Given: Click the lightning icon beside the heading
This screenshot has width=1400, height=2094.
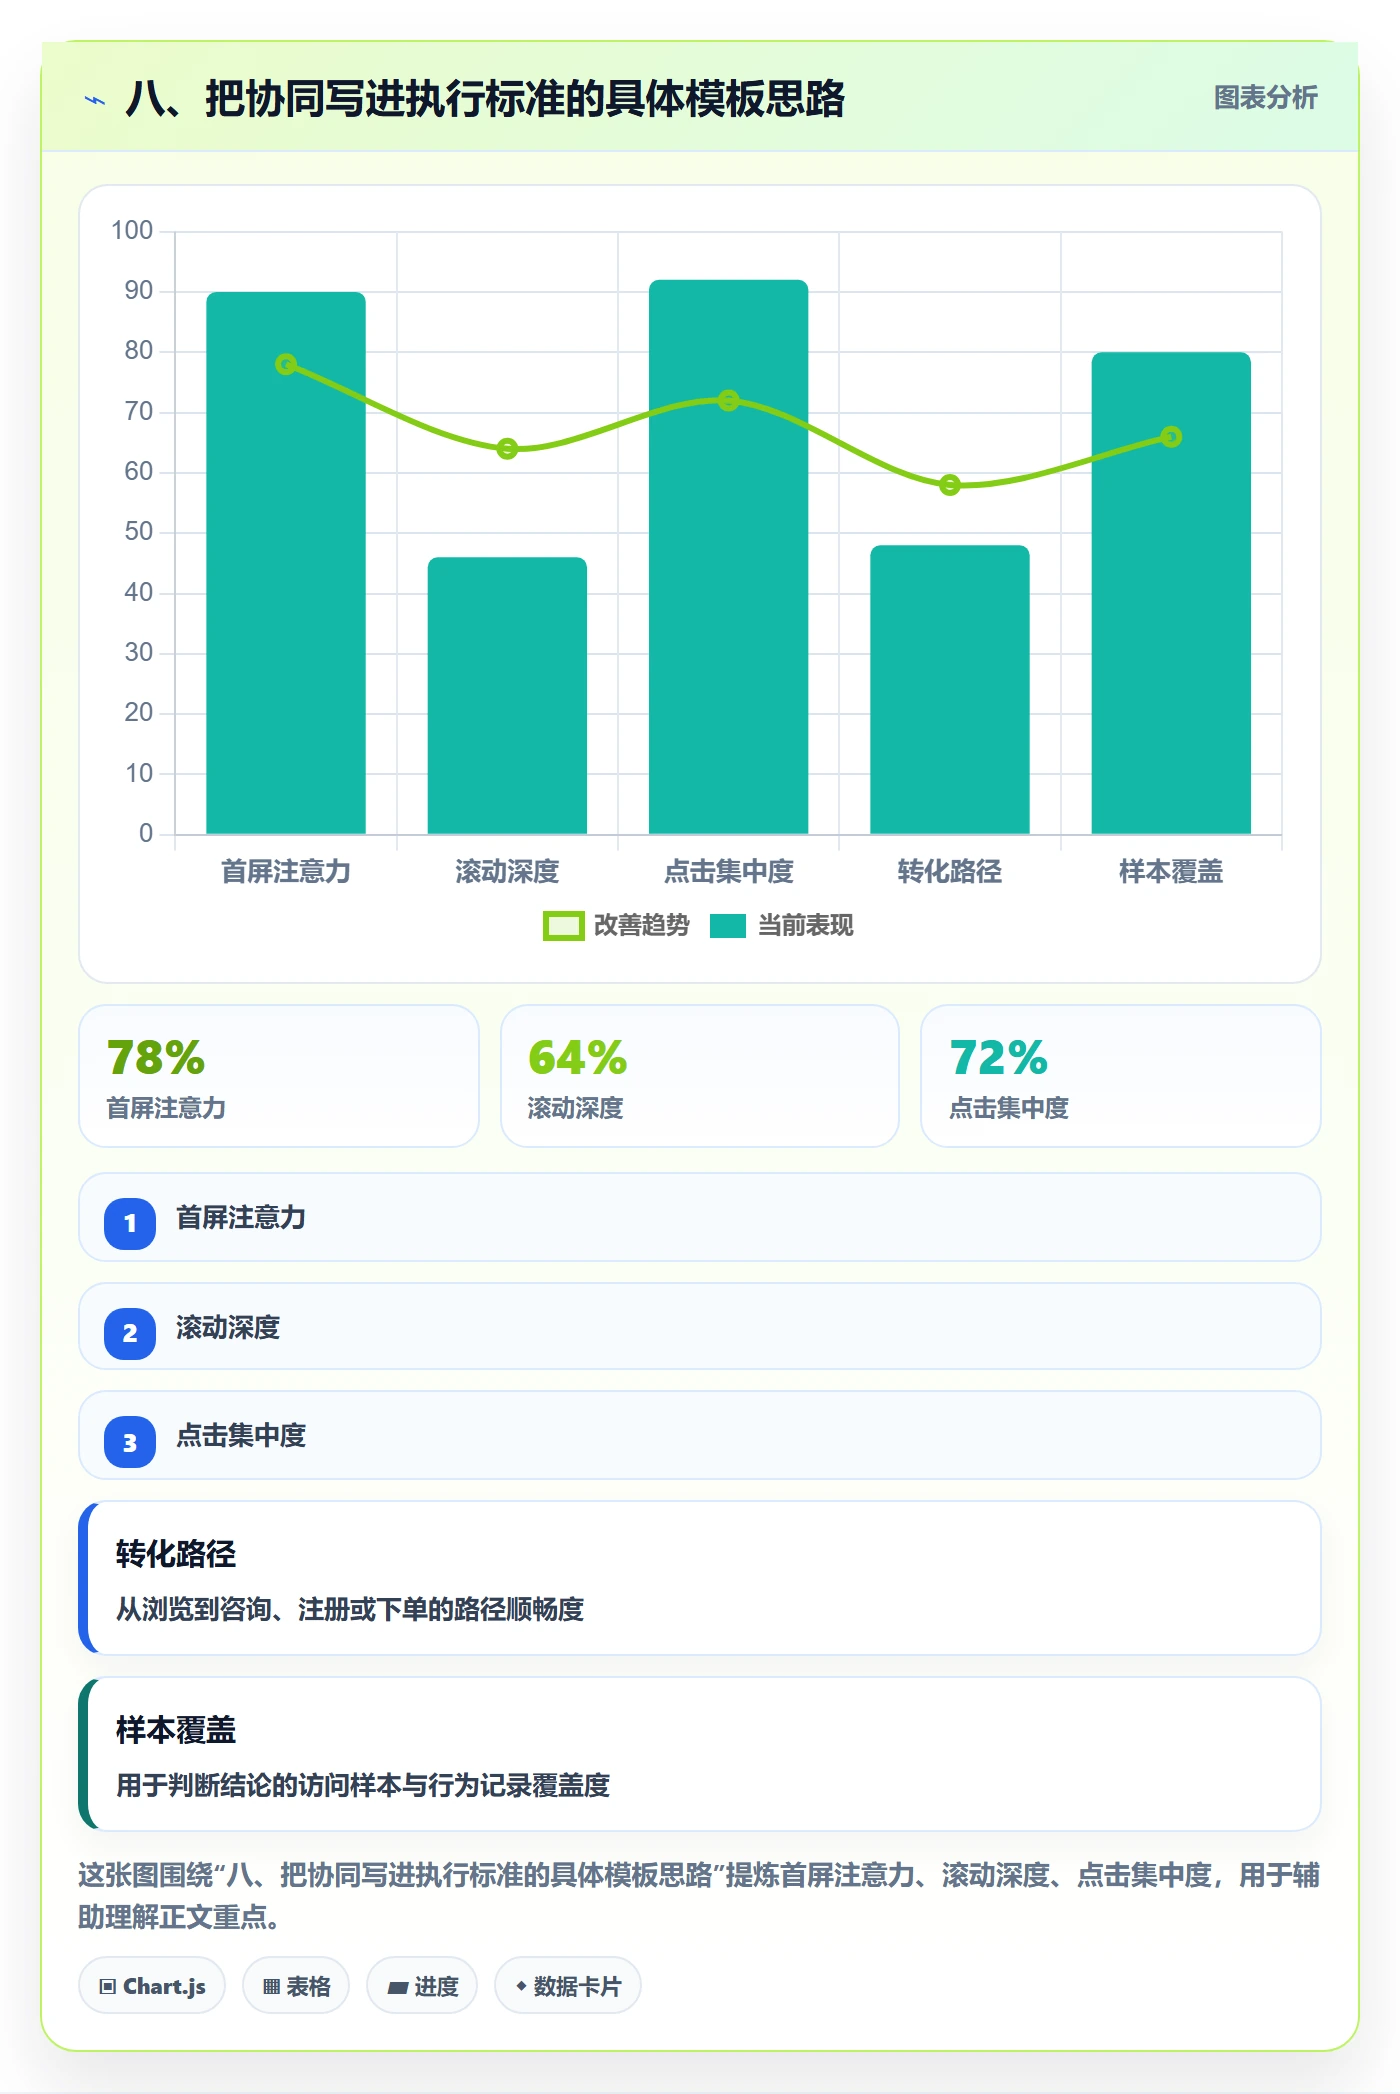Looking at the screenshot, I should click(x=95, y=100).
